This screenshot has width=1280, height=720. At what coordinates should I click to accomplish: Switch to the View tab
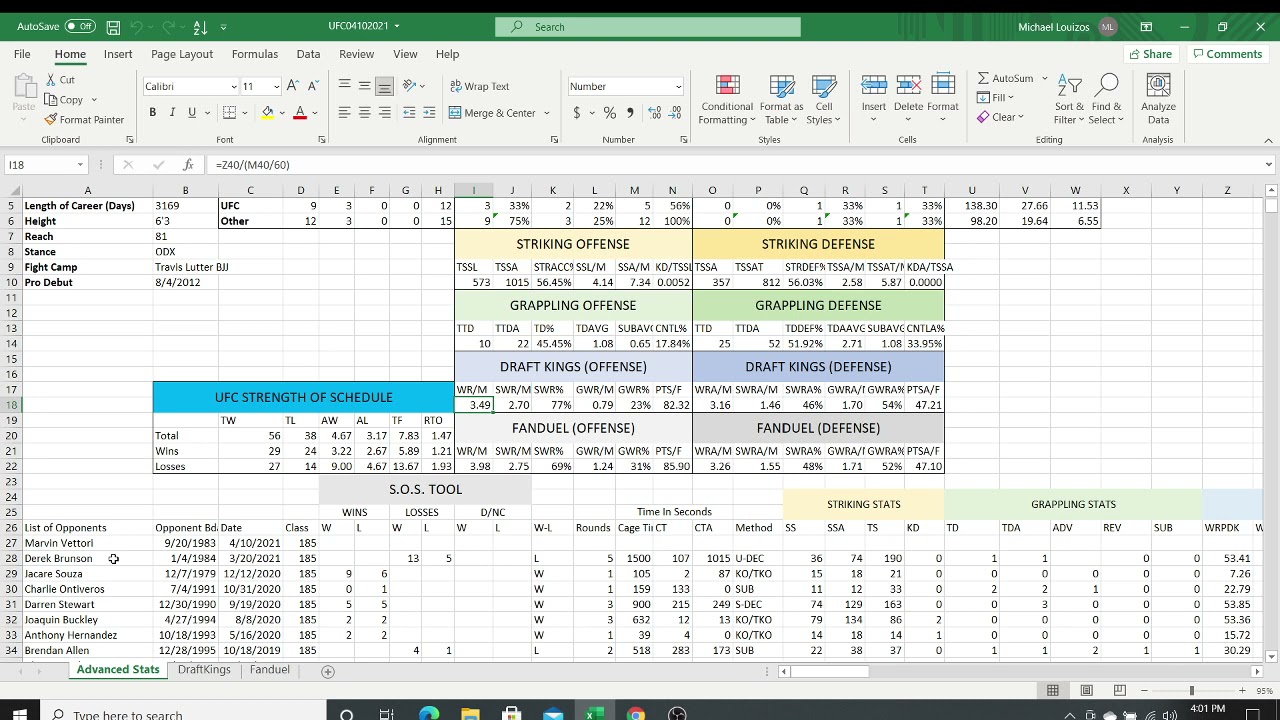(x=405, y=54)
